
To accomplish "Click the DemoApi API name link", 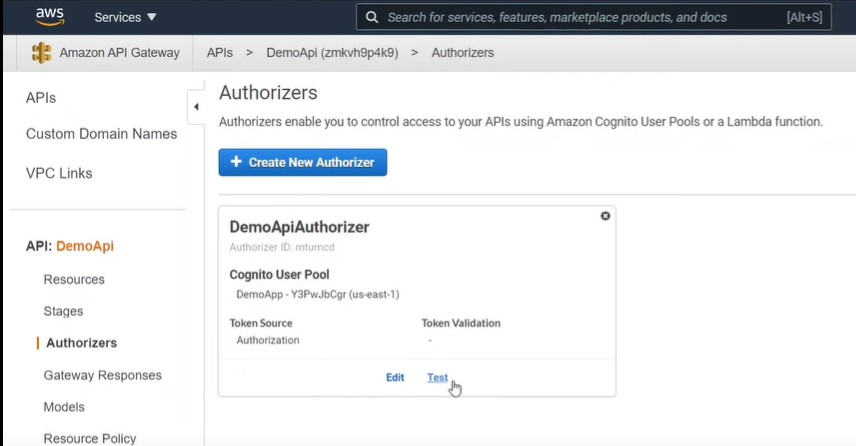I will pos(85,246).
